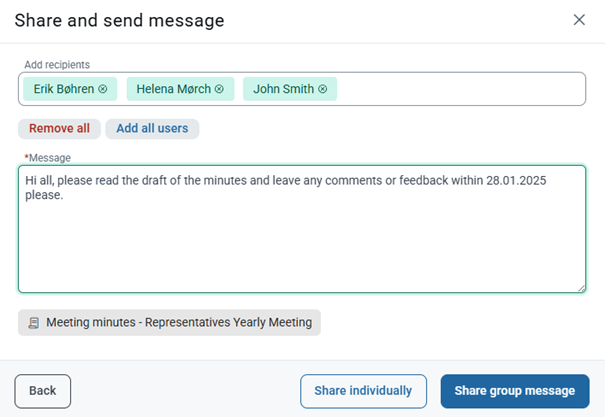
Task: Click the required Message label
Action: point(47,158)
